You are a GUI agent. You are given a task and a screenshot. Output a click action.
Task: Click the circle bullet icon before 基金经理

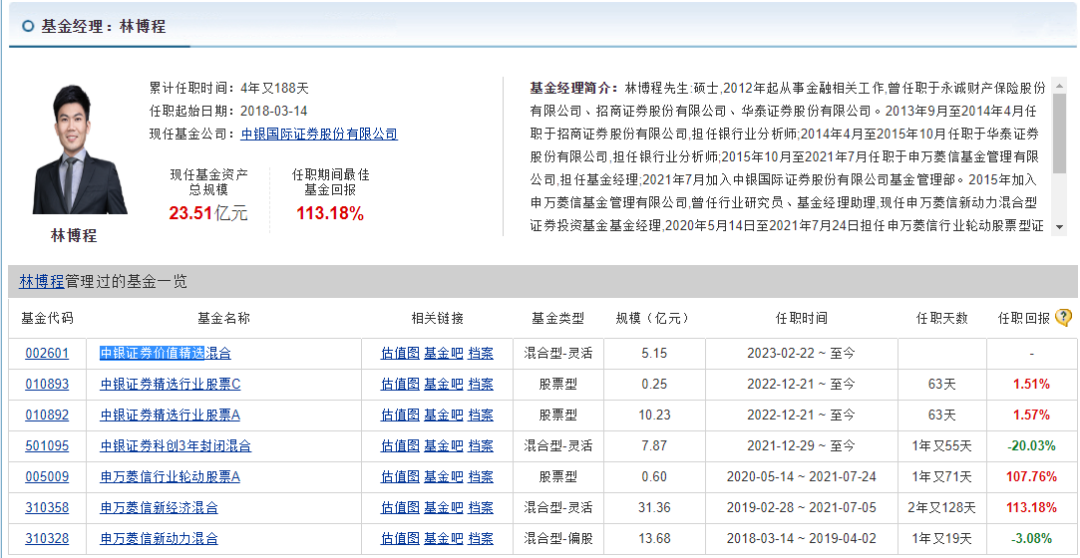point(27,27)
